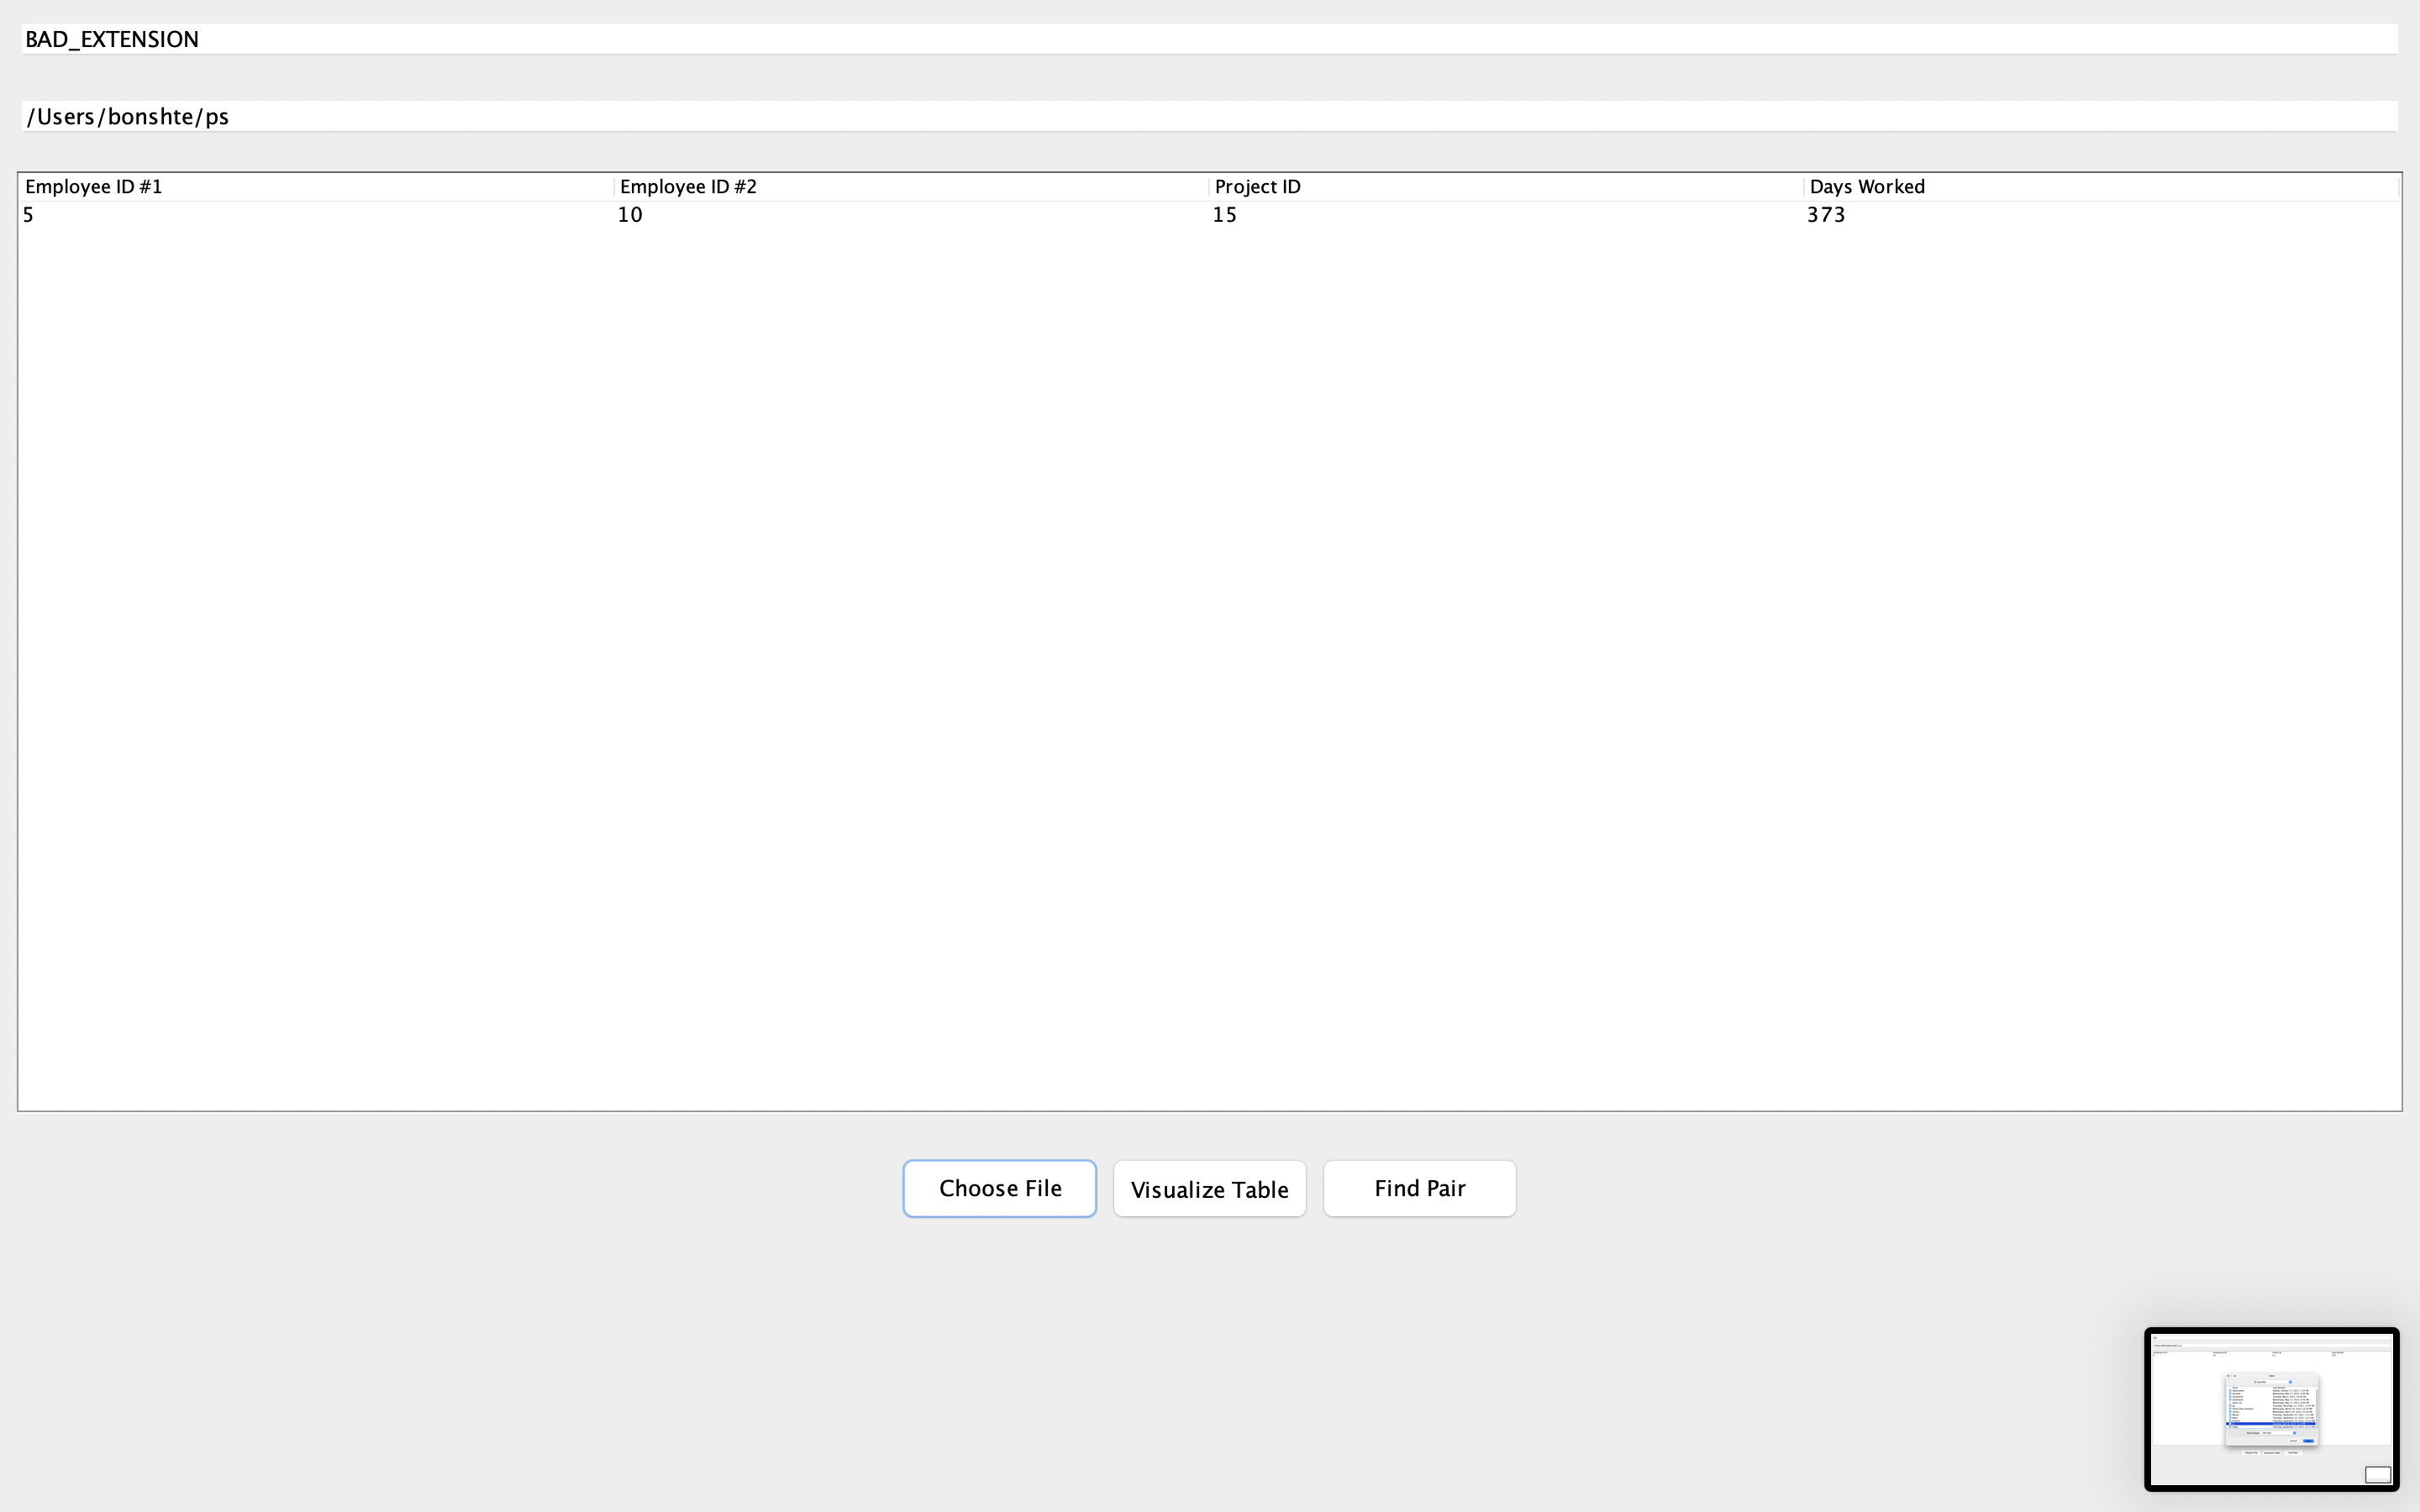Click the value 5 under Employee ID #1
Image resolution: width=2420 pixels, height=1512 pixels.
click(28, 214)
